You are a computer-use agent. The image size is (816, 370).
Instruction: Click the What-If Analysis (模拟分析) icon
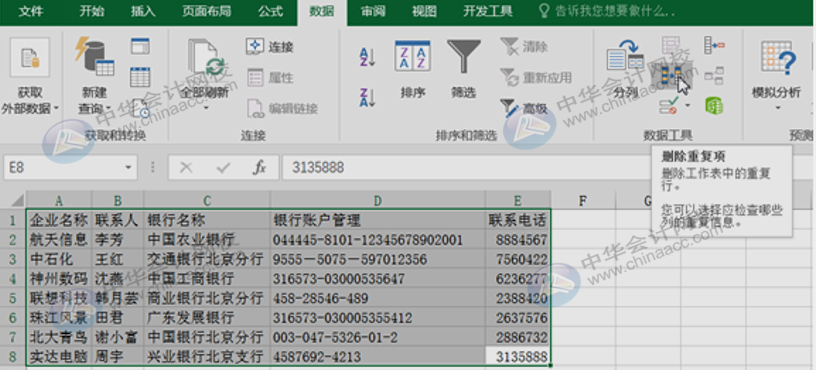click(x=778, y=57)
